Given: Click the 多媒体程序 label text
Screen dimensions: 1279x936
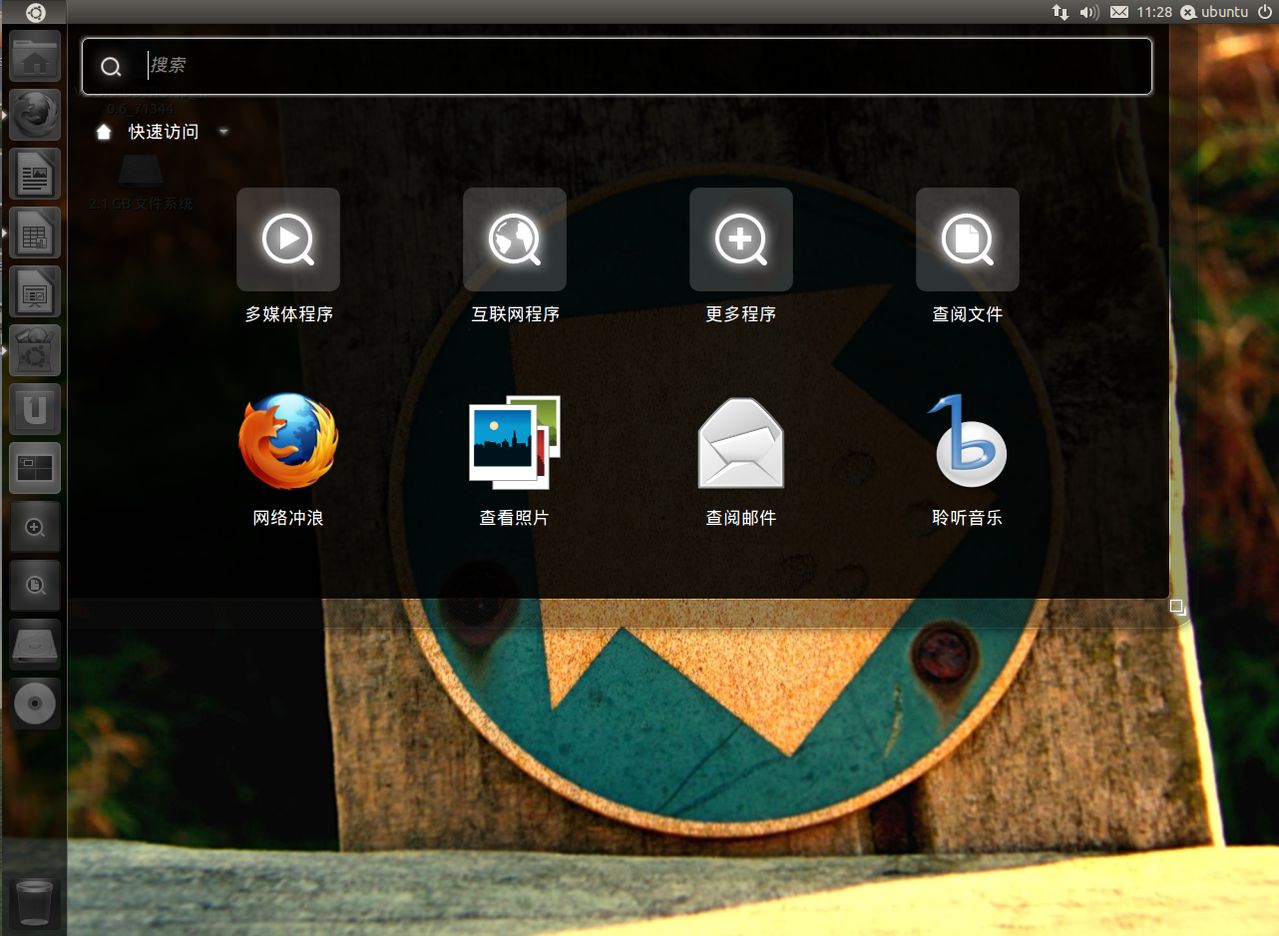Looking at the screenshot, I should click(x=289, y=314).
